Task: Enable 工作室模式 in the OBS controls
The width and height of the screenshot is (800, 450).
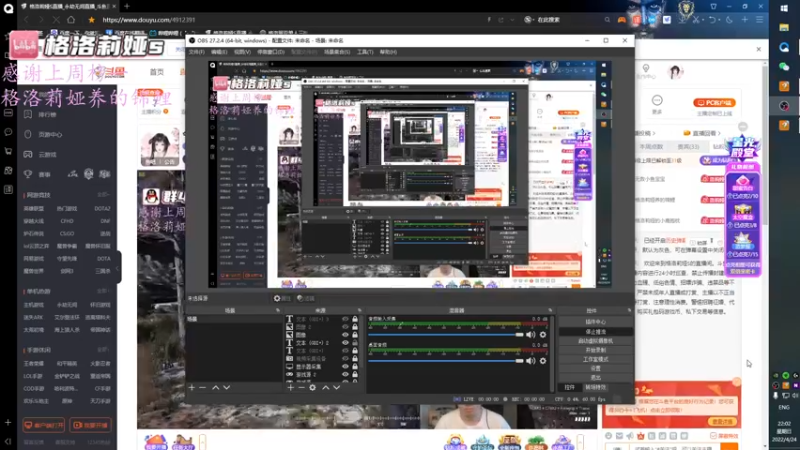Action: coord(595,359)
